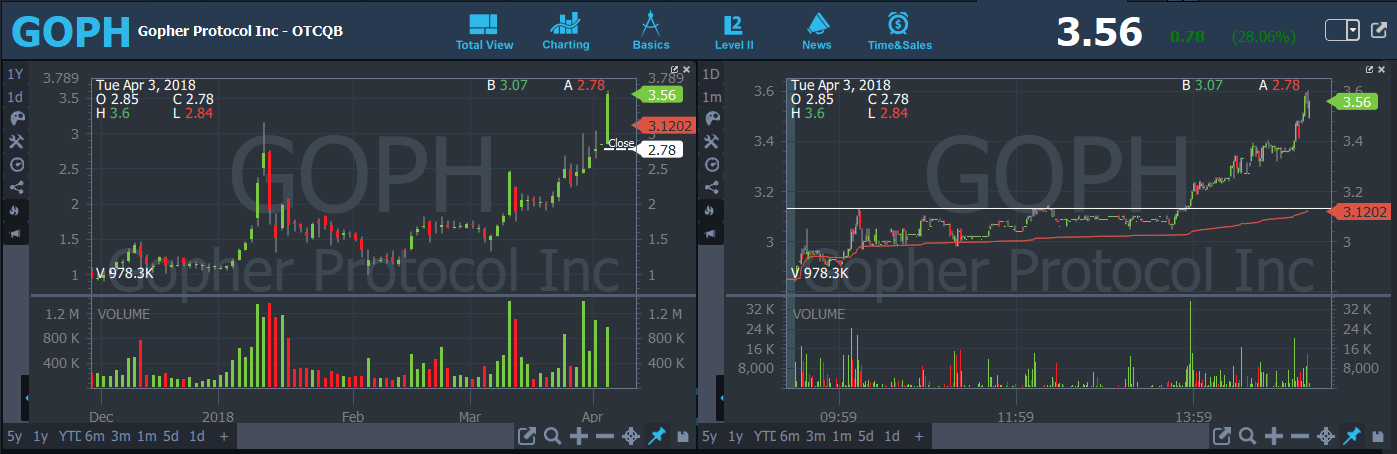Image resolution: width=1397 pixels, height=454 pixels.
Task: Toggle the flame indicator beside the daily chart
Action: tap(15, 210)
